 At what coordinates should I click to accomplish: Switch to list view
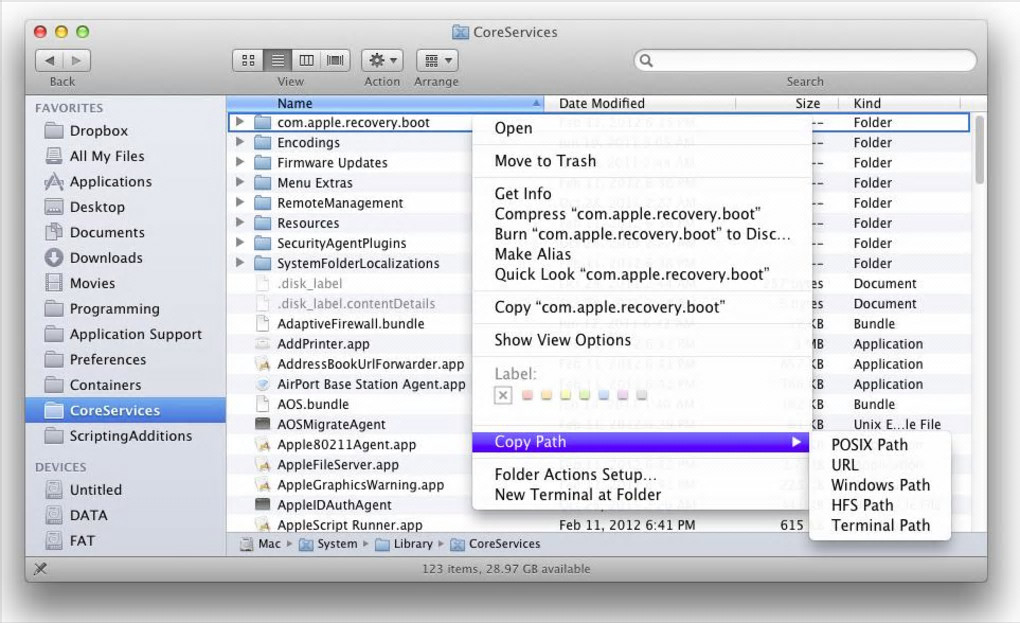278,60
